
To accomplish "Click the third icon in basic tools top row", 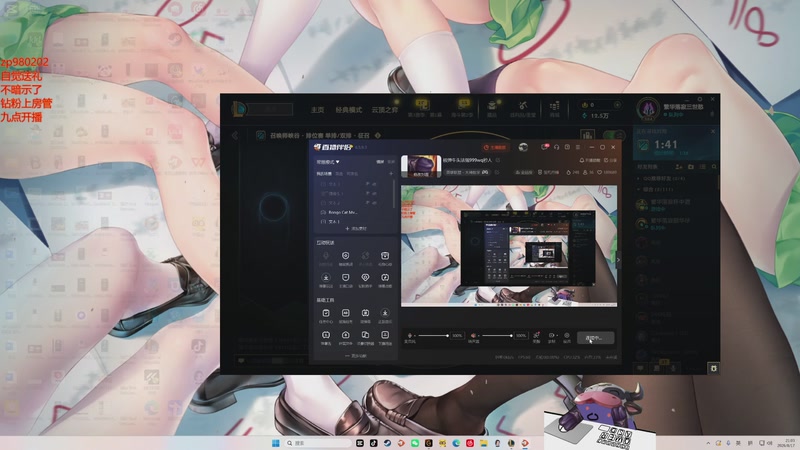I will tap(365, 313).
